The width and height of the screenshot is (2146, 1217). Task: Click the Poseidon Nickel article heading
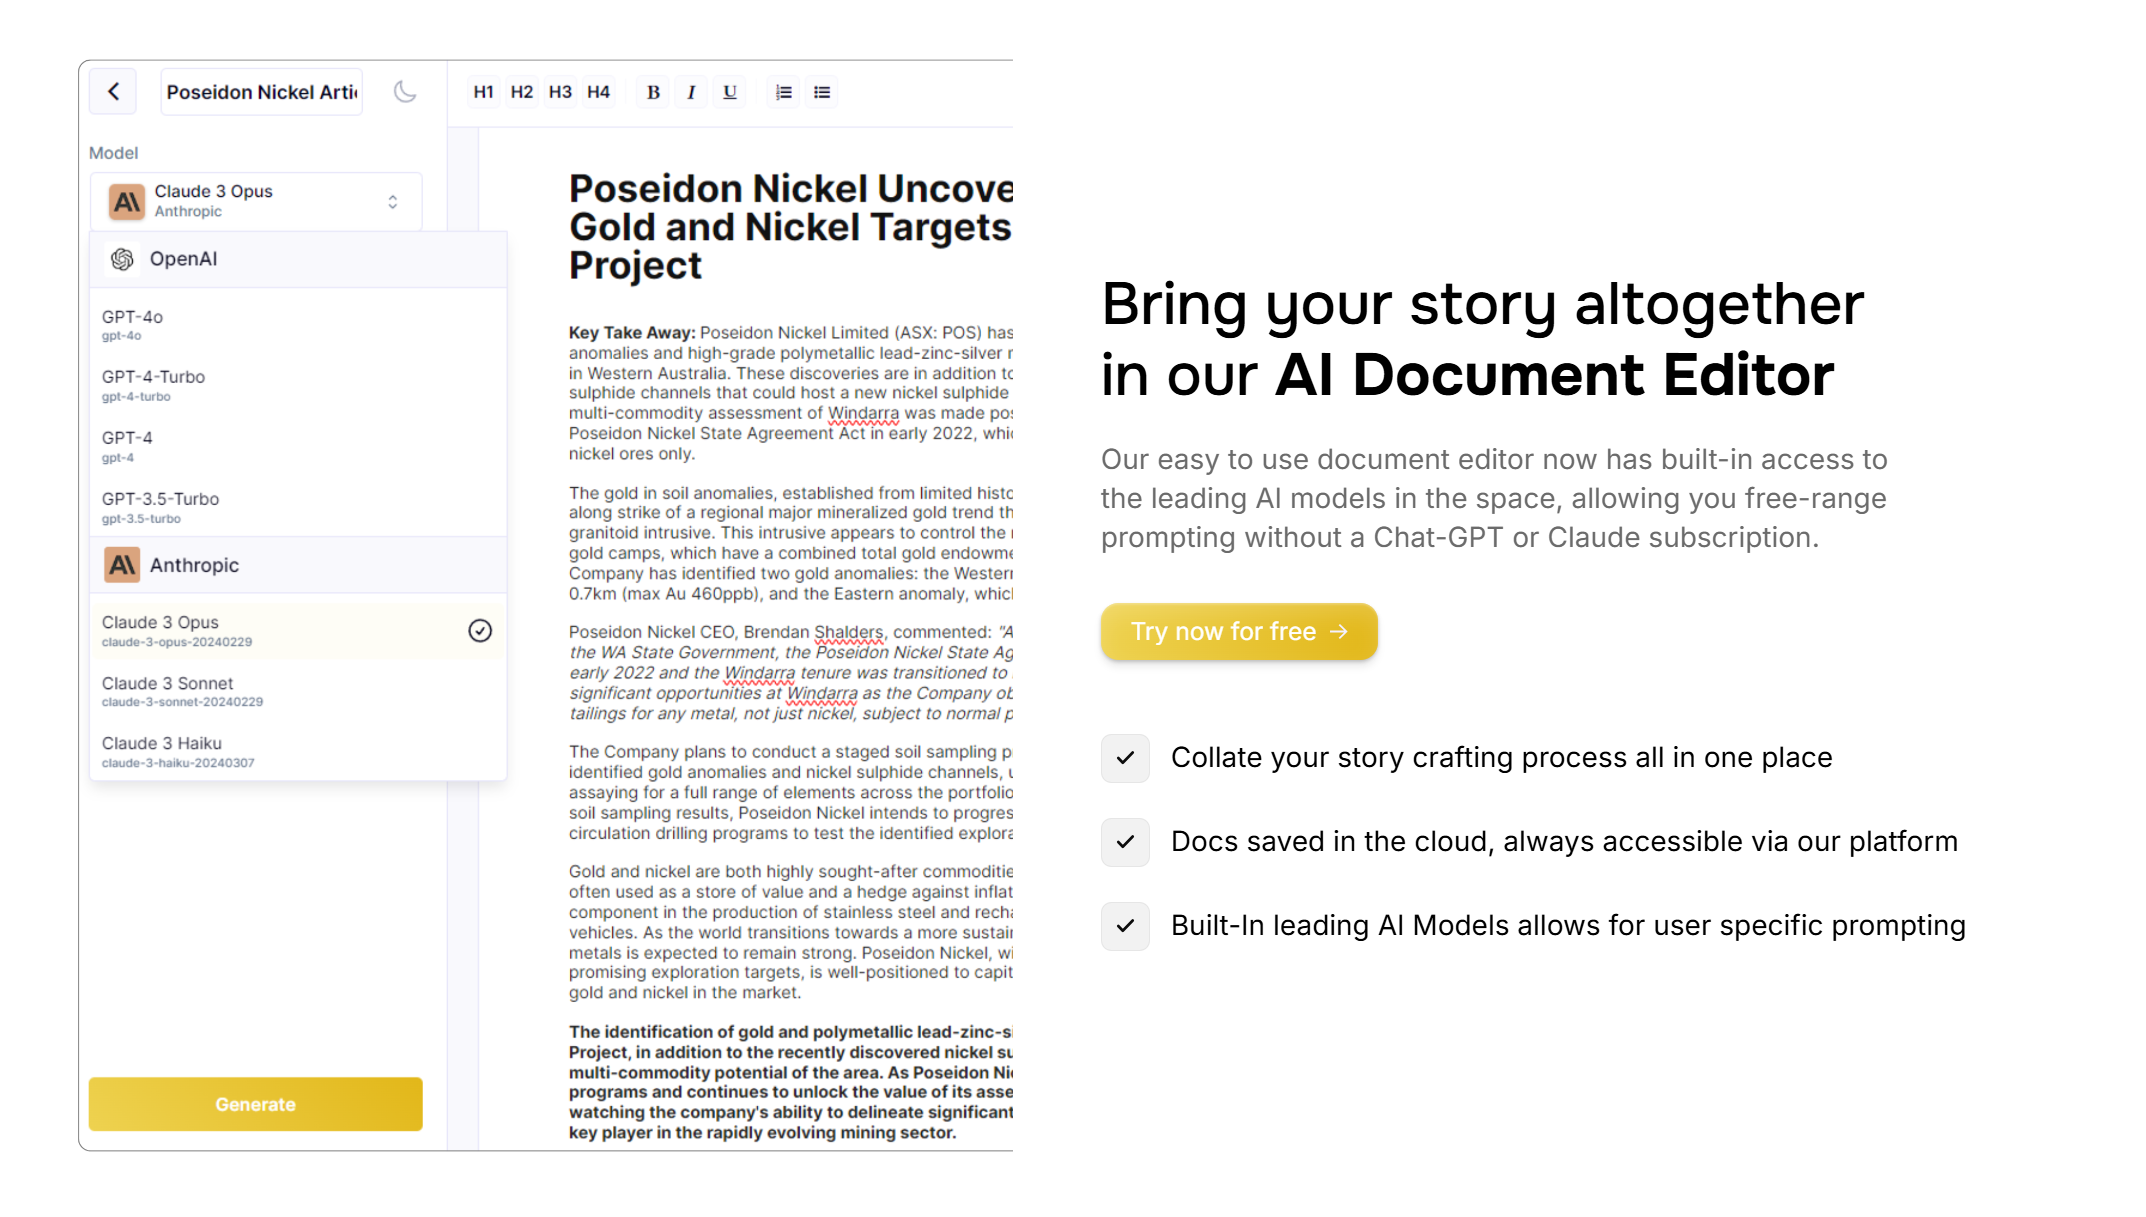(x=790, y=227)
